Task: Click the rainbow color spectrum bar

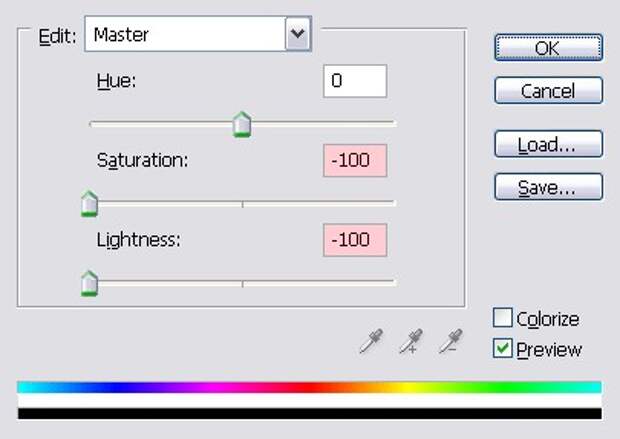Action: pos(309,387)
